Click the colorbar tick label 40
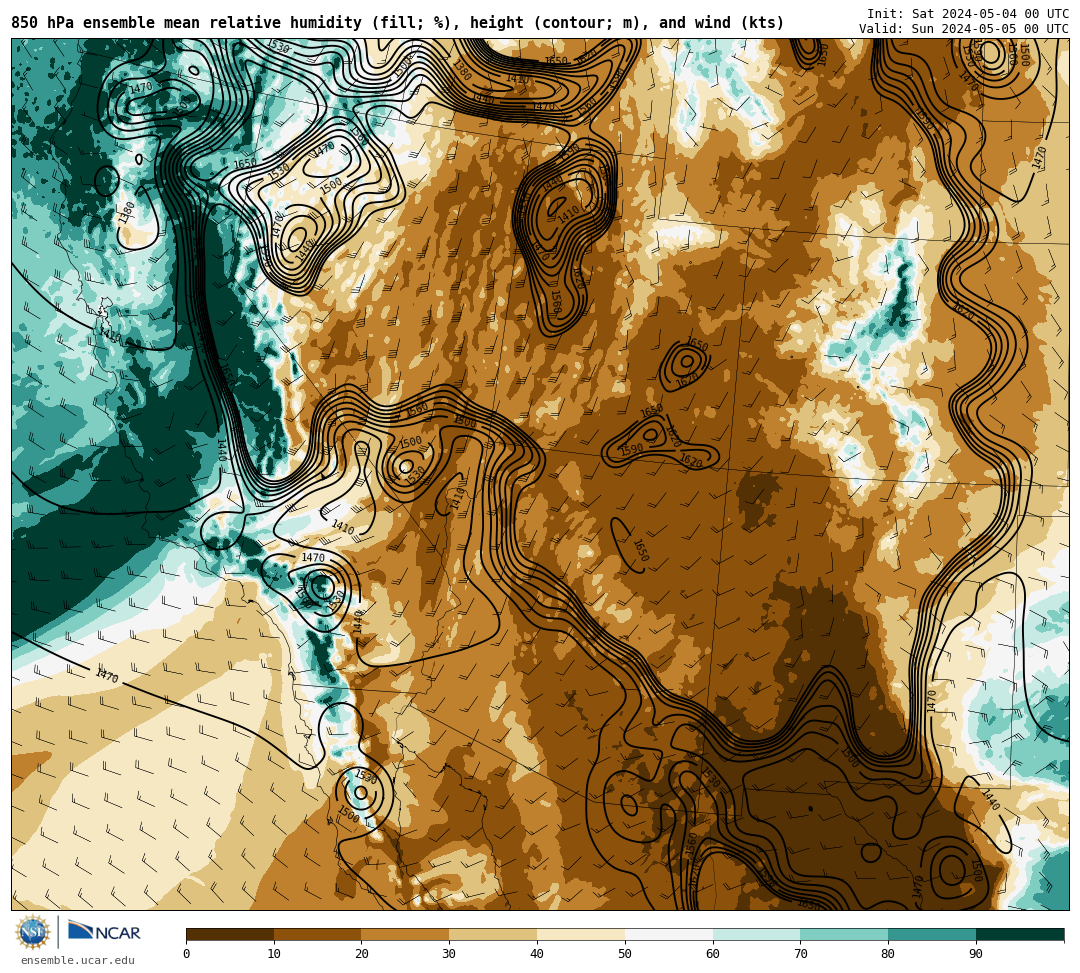Screen dimensions: 1080x973 coord(537,954)
